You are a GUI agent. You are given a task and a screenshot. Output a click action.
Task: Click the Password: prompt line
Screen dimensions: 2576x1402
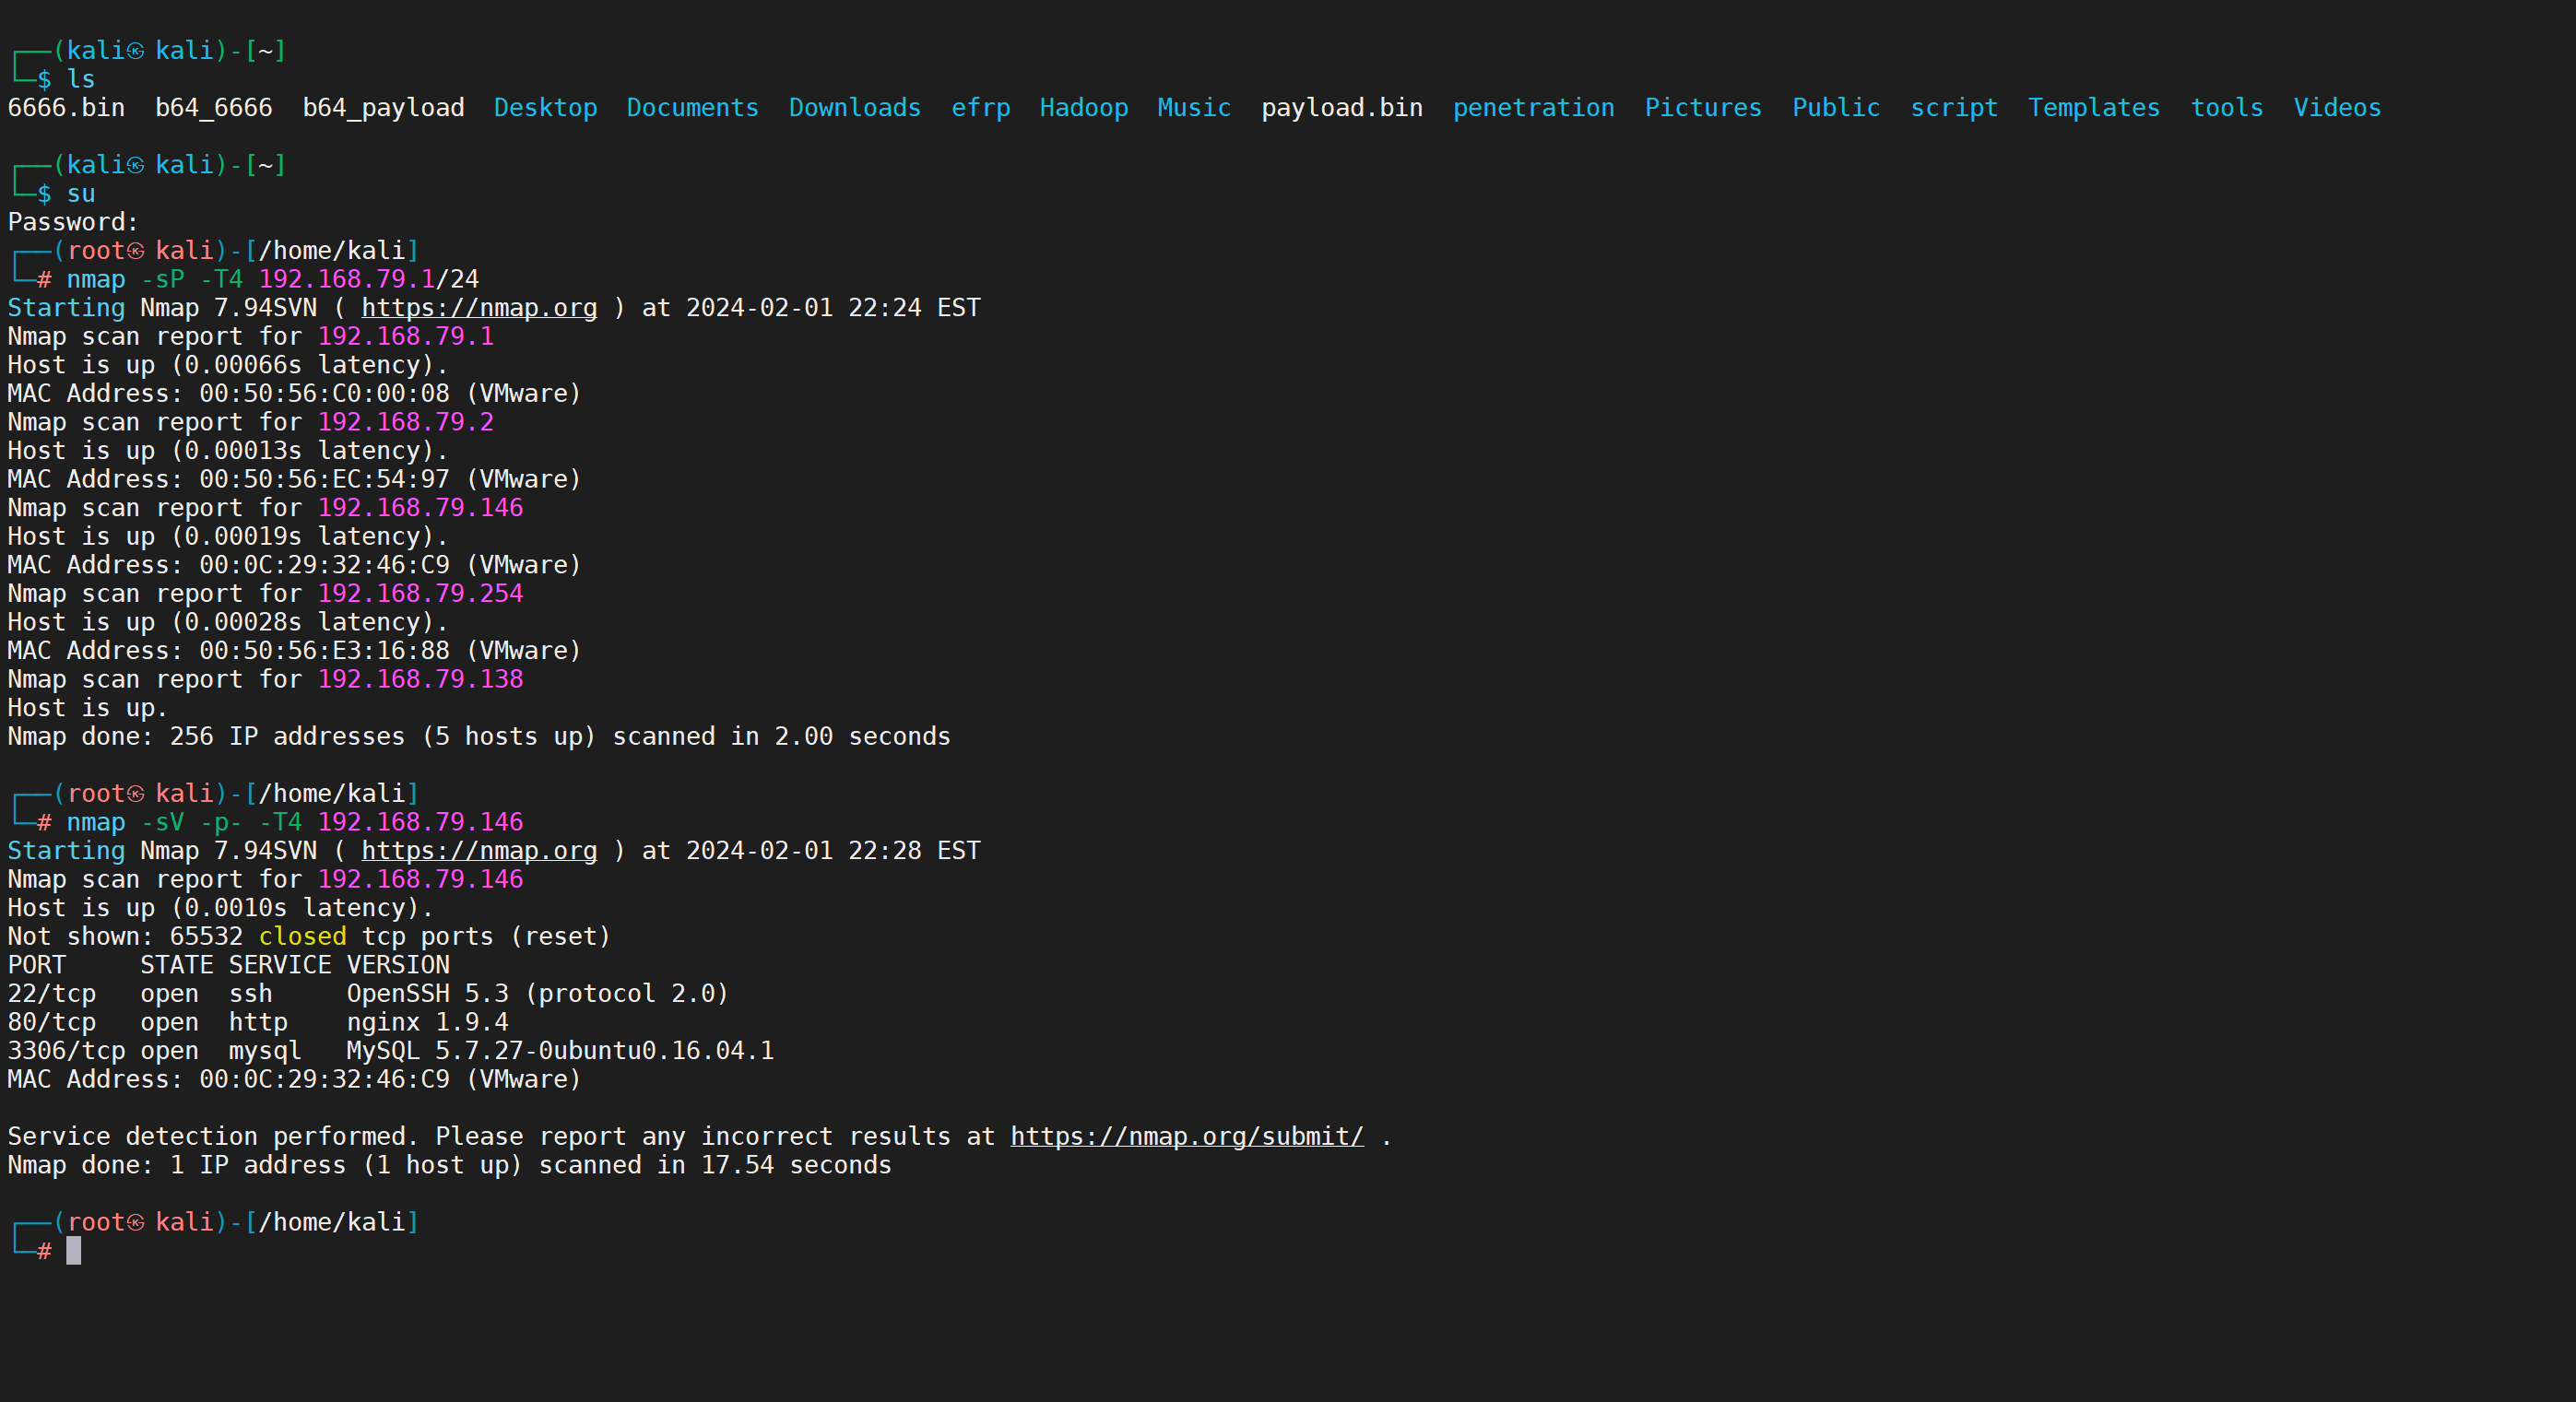pos(73,222)
